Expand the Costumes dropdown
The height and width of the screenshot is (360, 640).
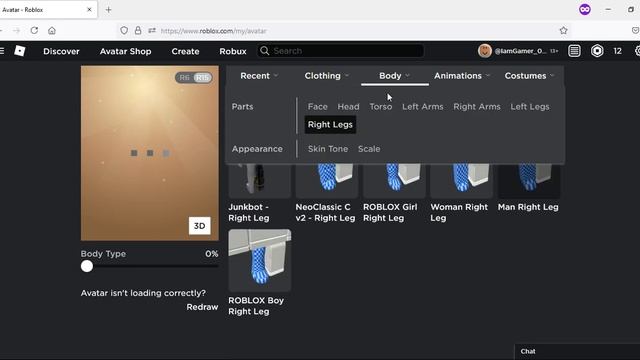tap(529, 76)
